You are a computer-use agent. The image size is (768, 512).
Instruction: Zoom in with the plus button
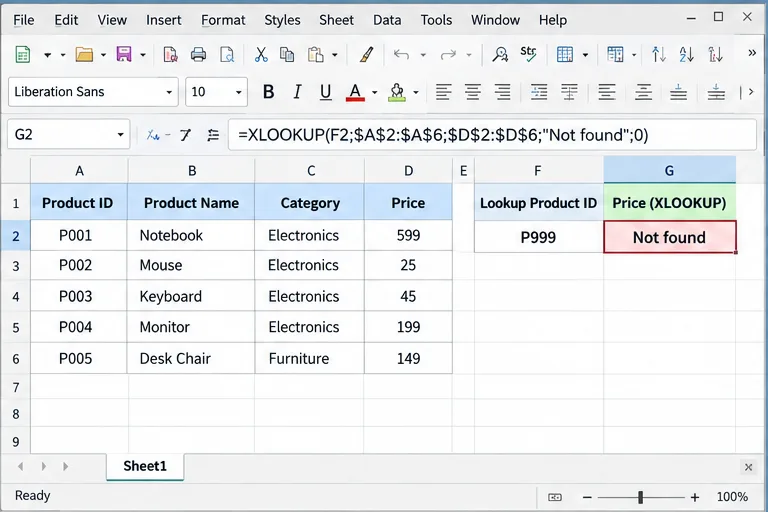pos(695,497)
